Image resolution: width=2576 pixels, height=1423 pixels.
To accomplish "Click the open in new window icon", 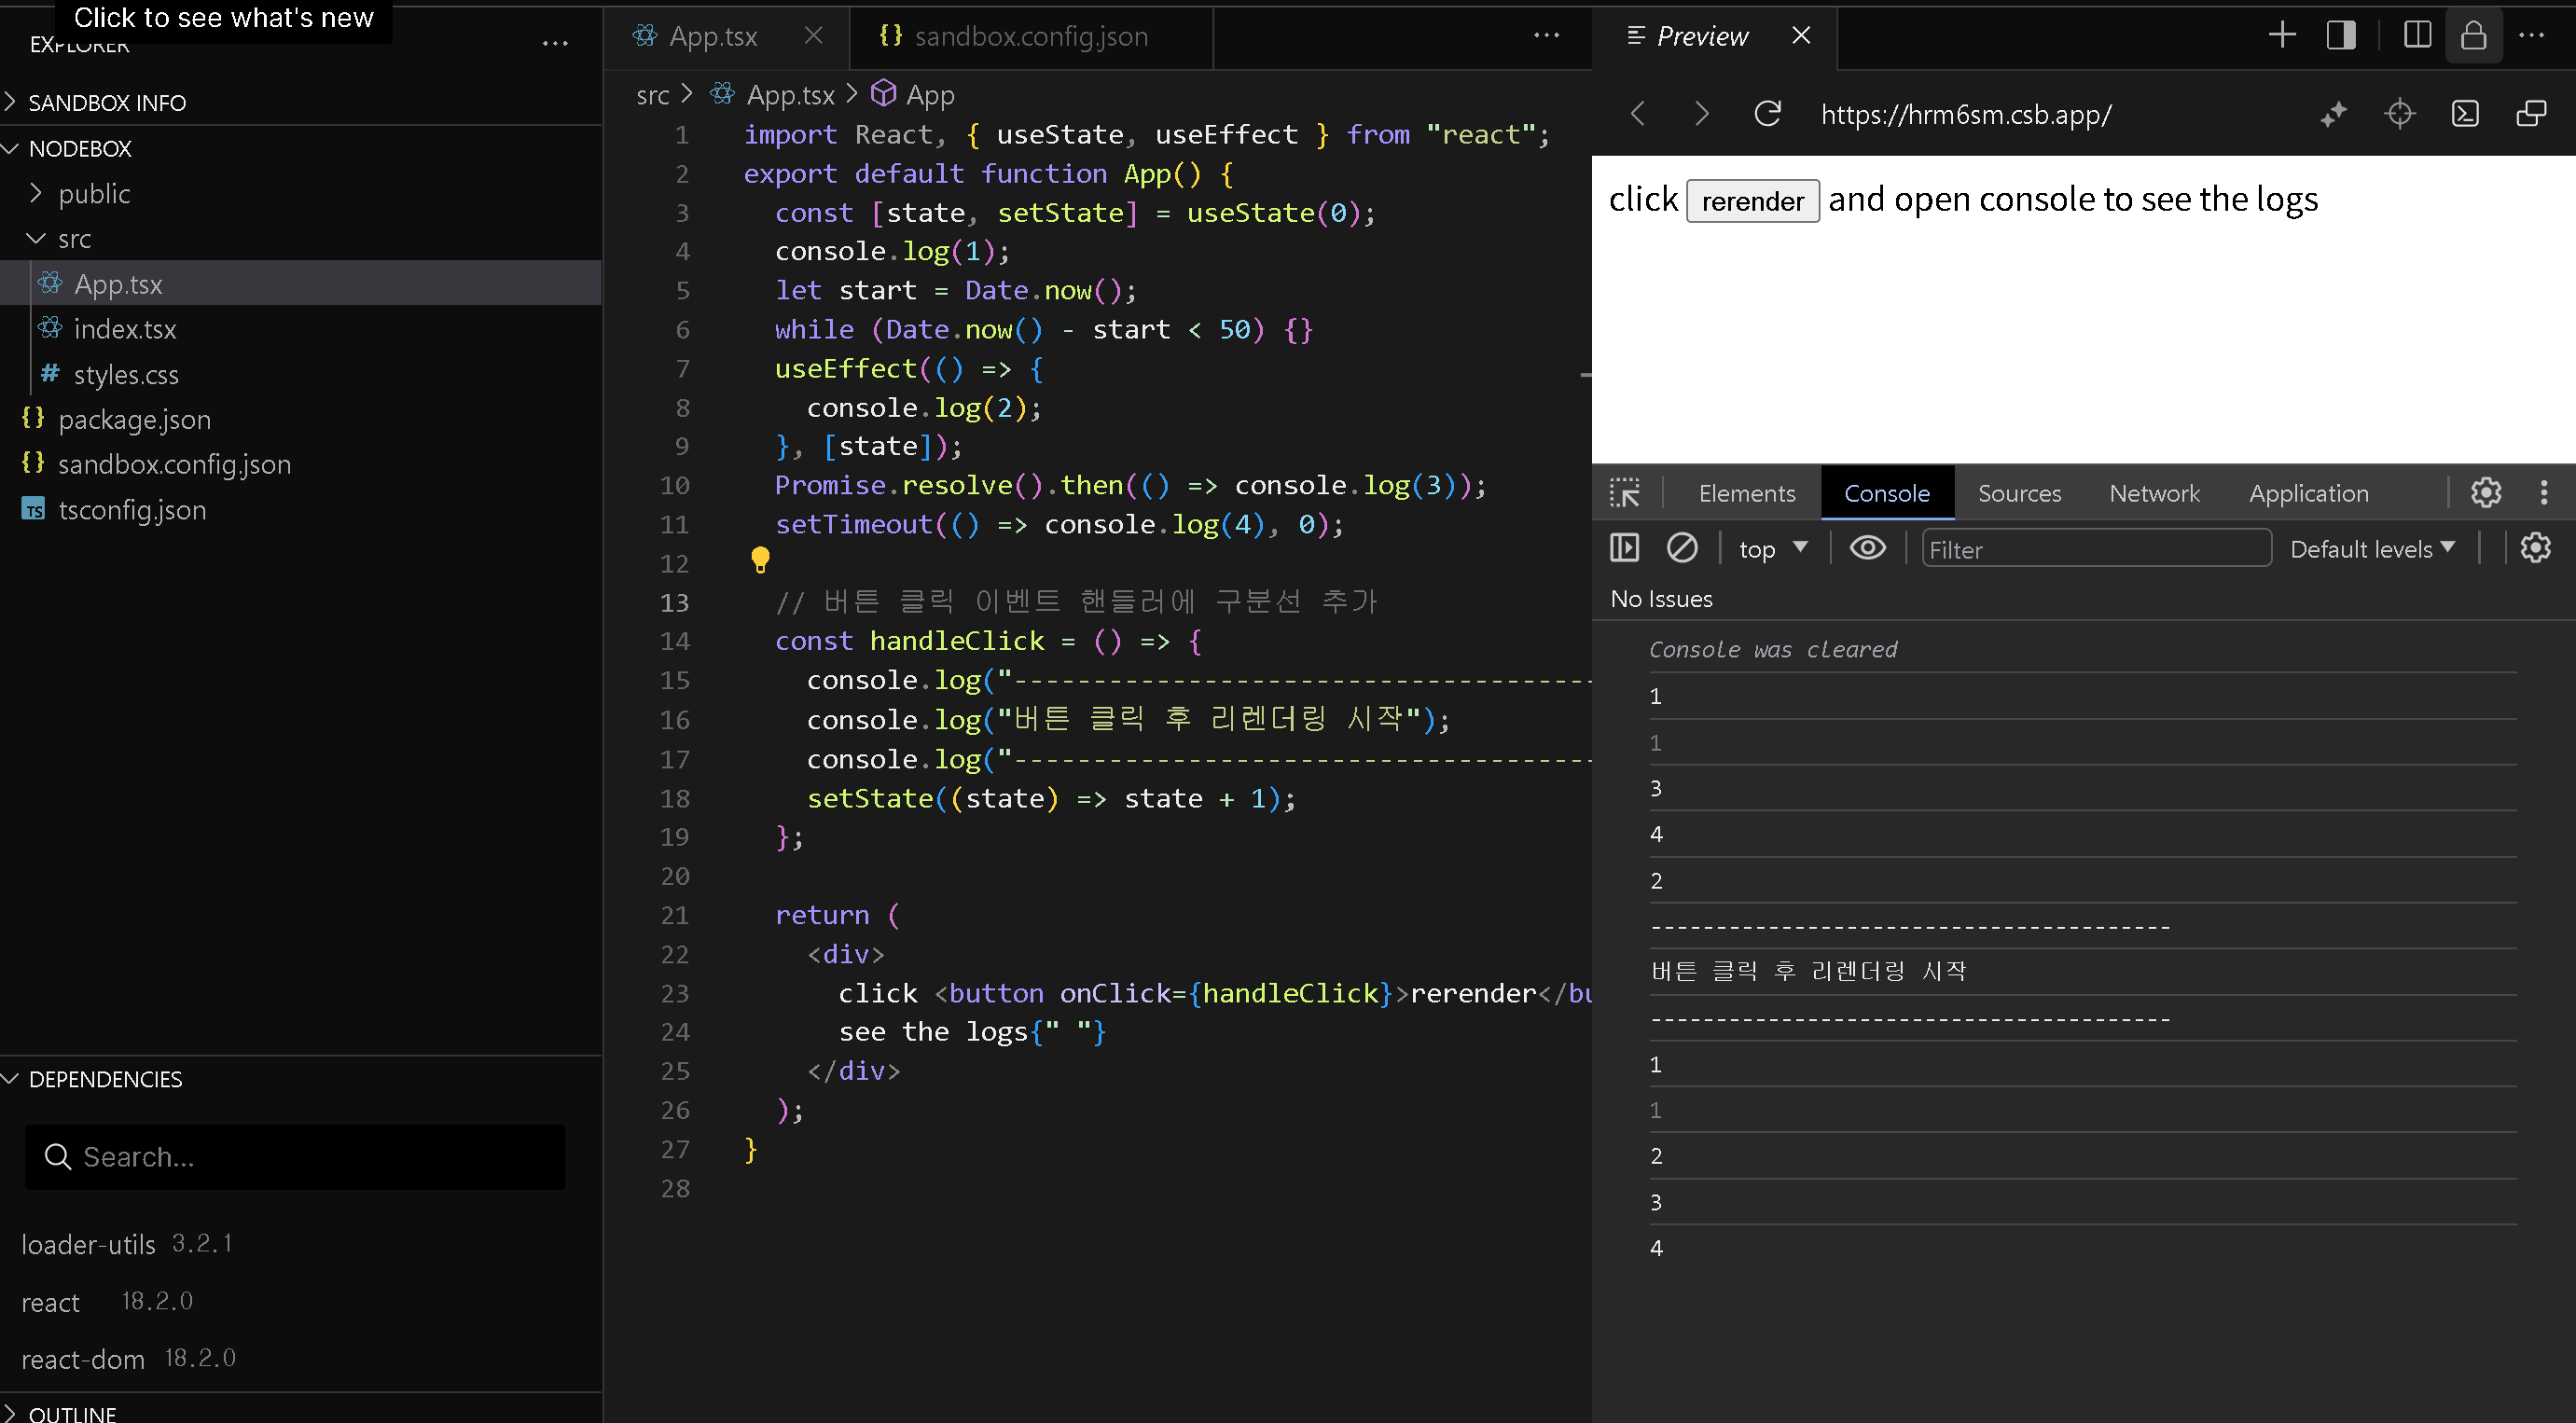I will [x=2531, y=114].
